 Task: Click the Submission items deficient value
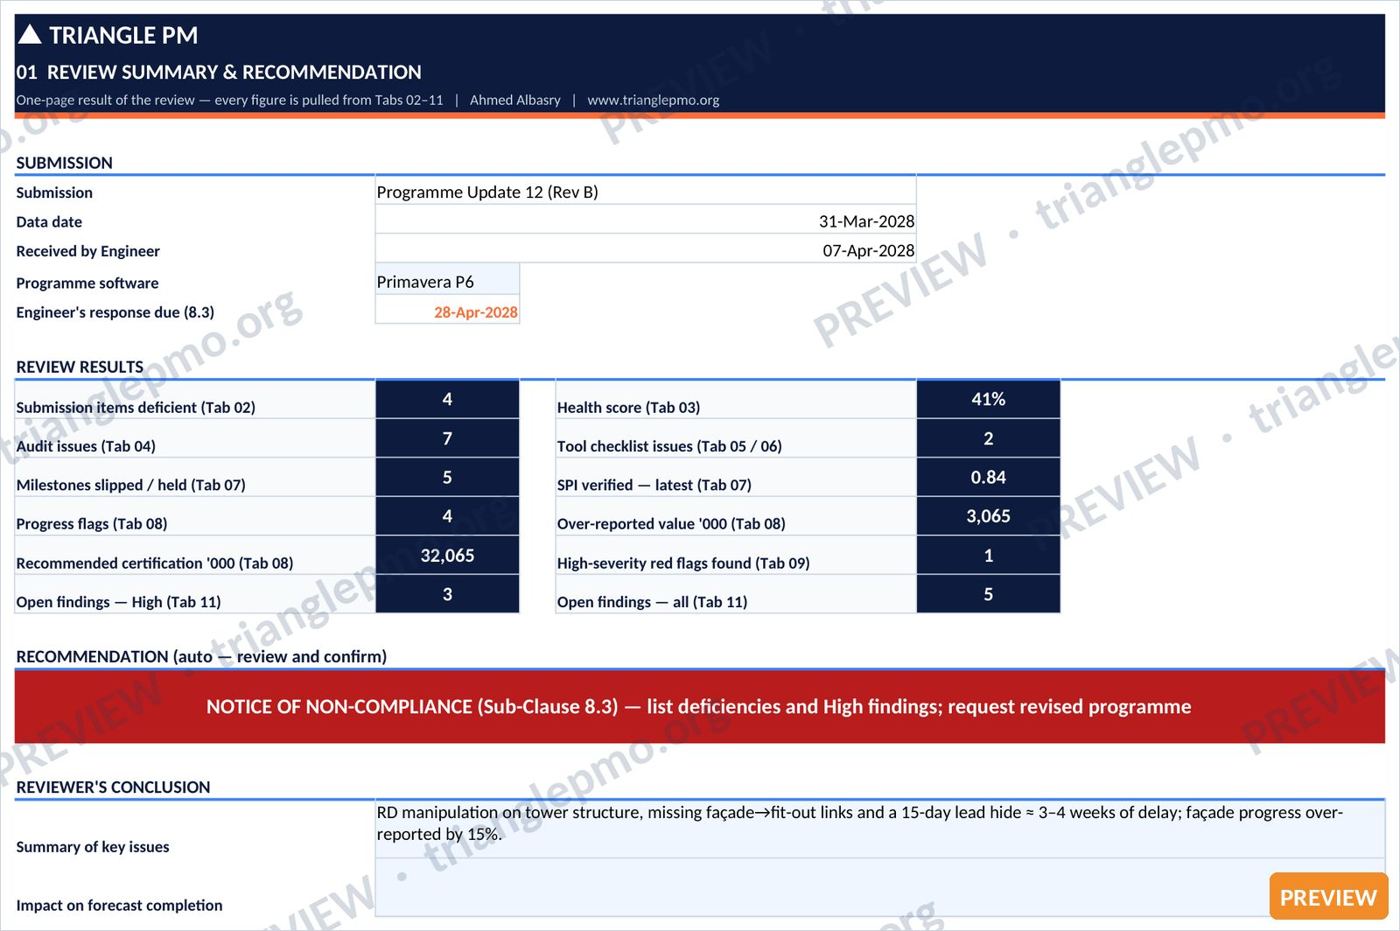447,399
